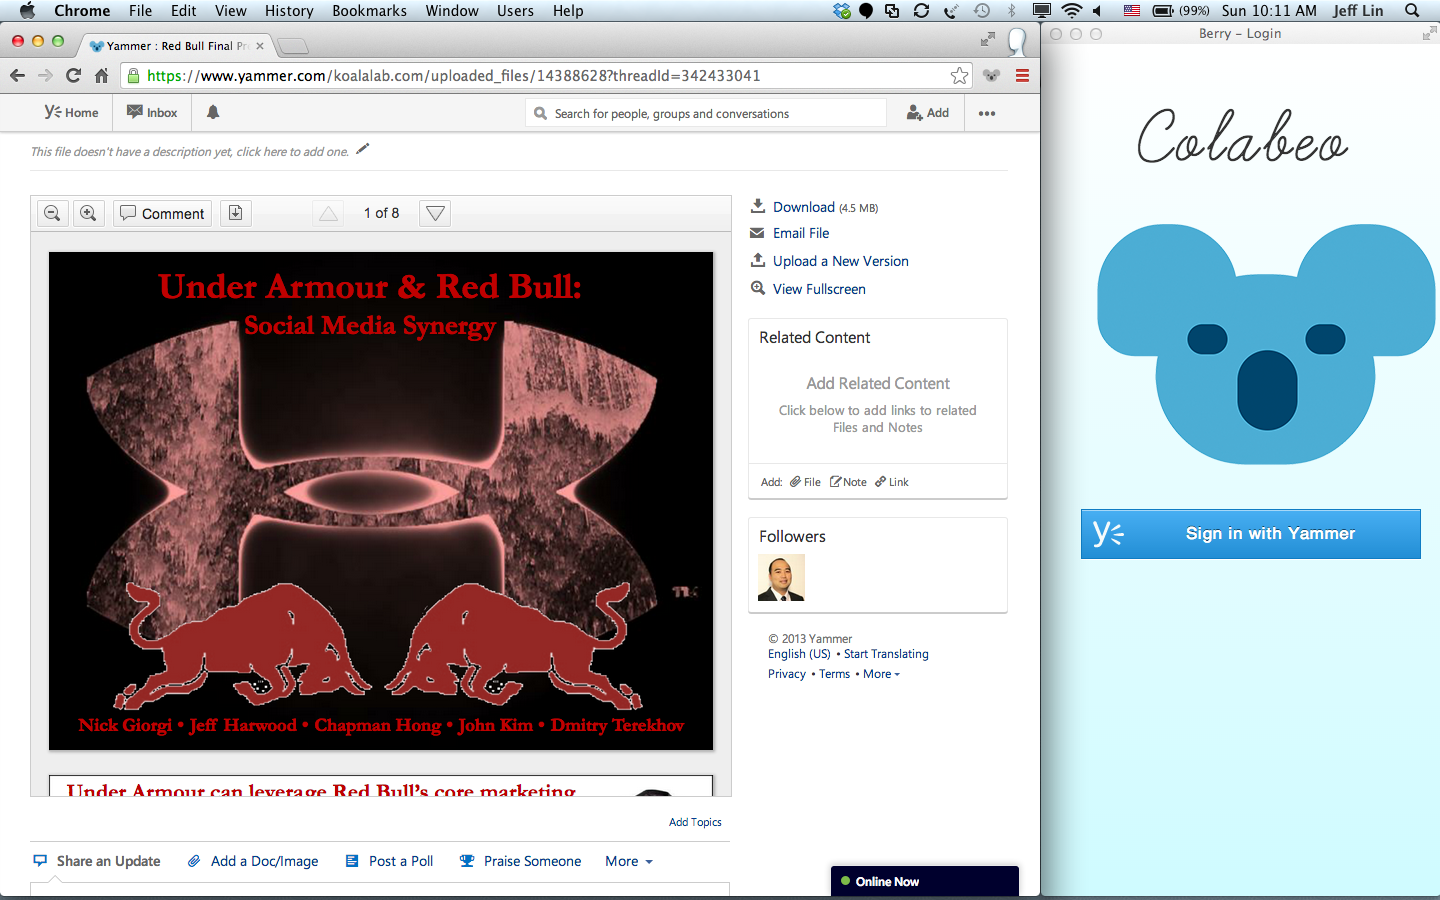Click Chrome back arrow
1440x900 pixels.
pos(17,75)
